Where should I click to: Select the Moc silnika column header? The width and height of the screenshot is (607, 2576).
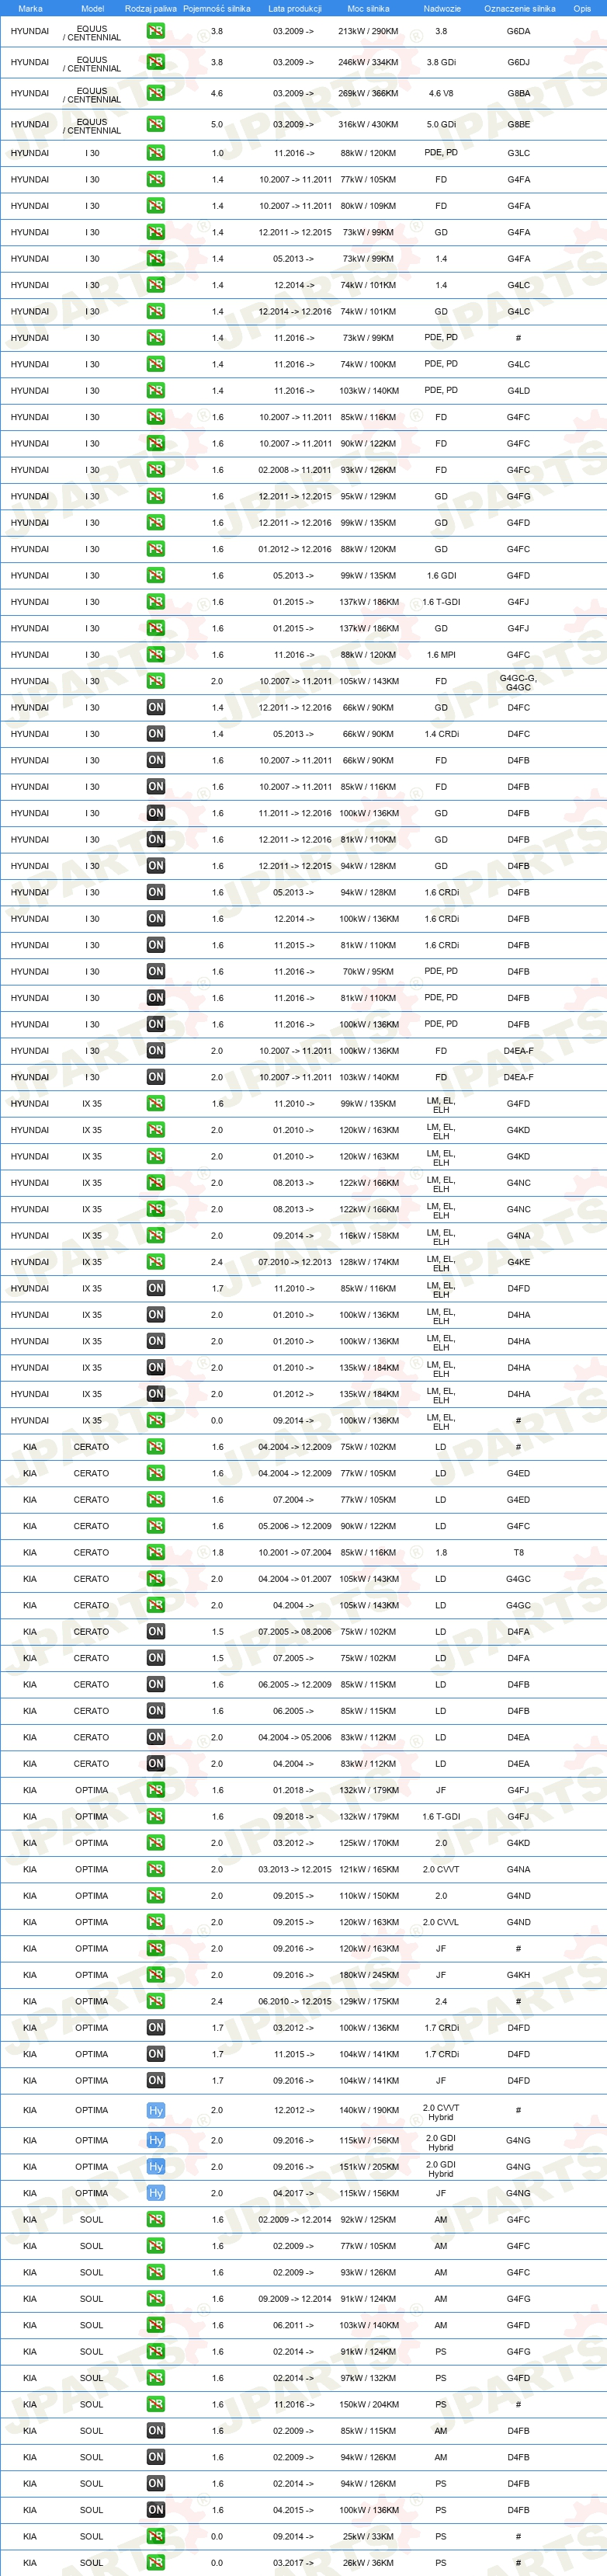point(368,8)
